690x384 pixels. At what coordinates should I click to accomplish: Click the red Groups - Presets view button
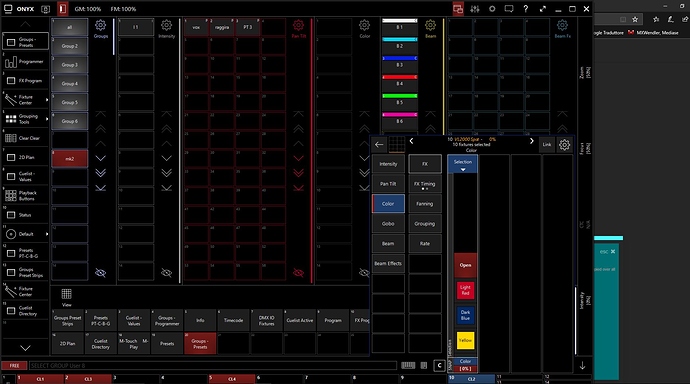pos(200,344)
